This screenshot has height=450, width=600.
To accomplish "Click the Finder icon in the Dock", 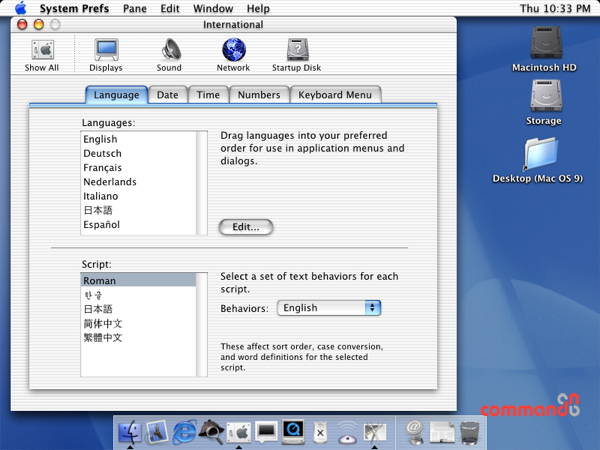I will pos(130,434).
